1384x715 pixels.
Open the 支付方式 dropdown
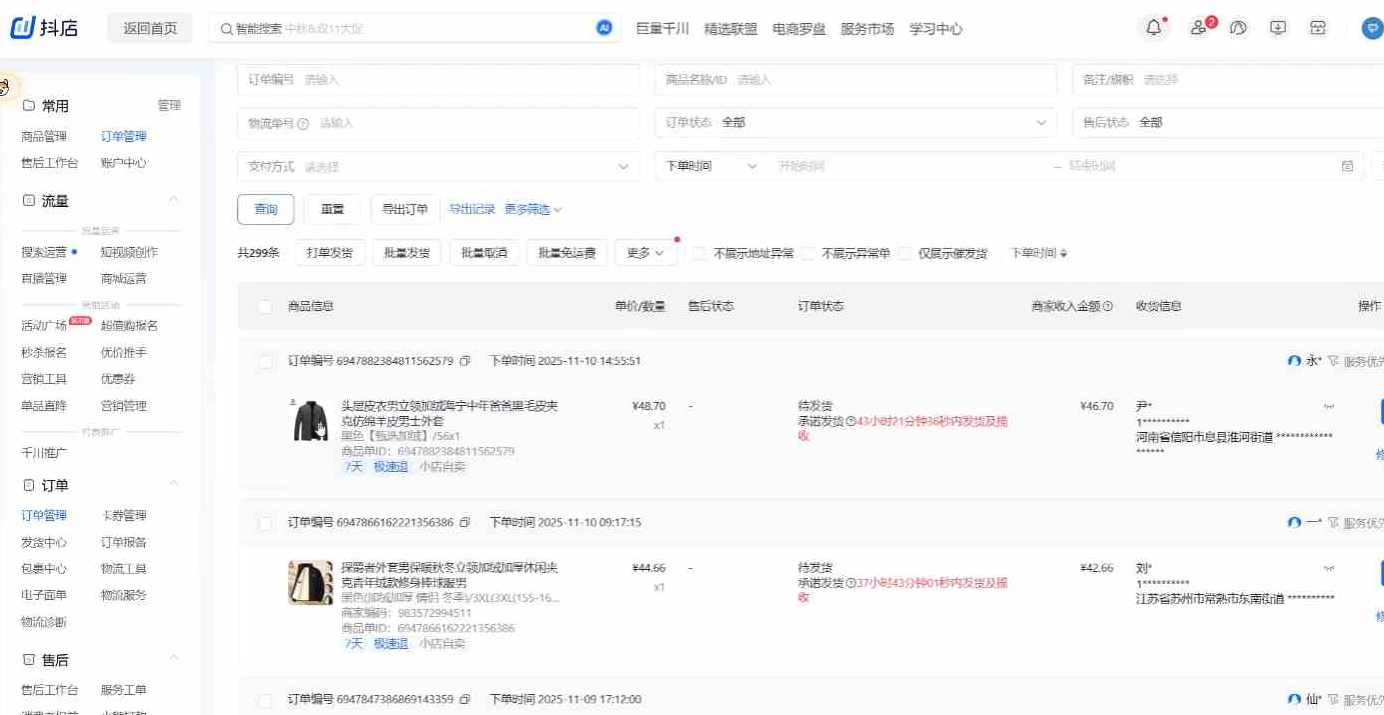pyautogui.click(x=437, y=165)
